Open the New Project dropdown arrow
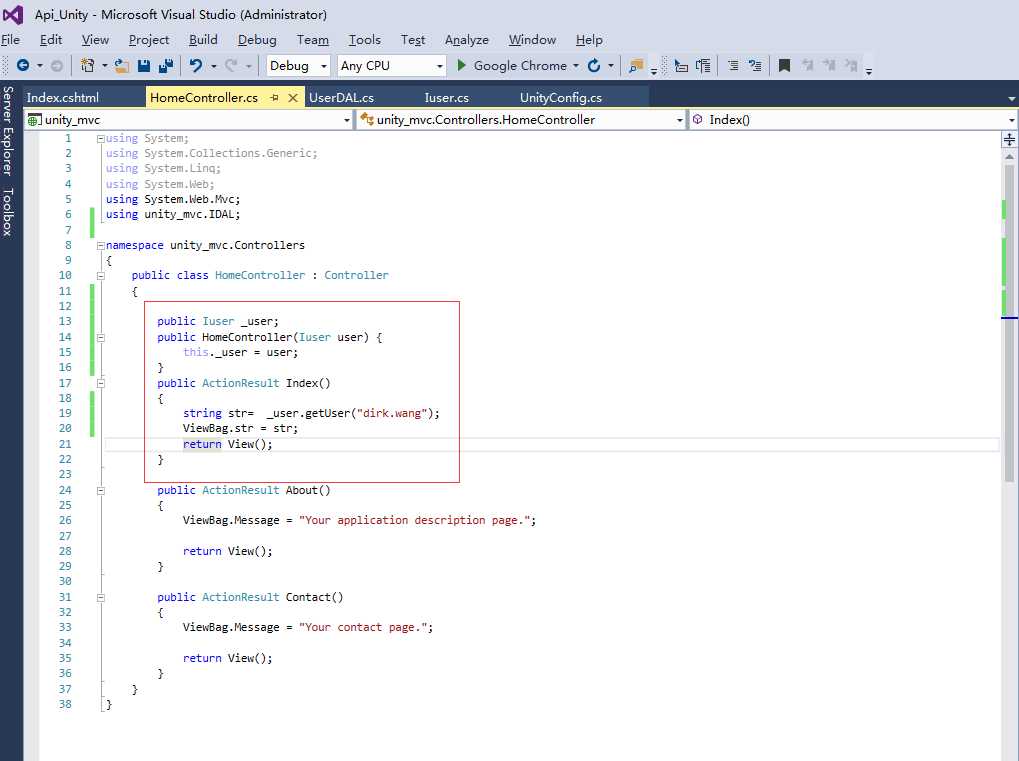Viewport: 1019px width, 761px height. point(105,66)
